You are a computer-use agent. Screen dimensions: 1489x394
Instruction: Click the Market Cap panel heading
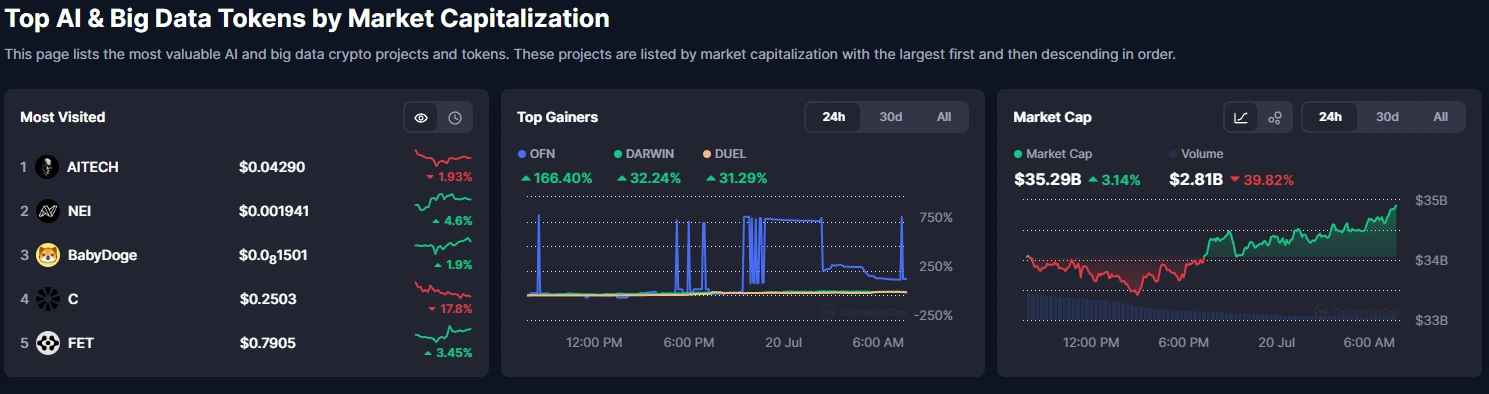pyautogui.click(x=1052, y=117)
